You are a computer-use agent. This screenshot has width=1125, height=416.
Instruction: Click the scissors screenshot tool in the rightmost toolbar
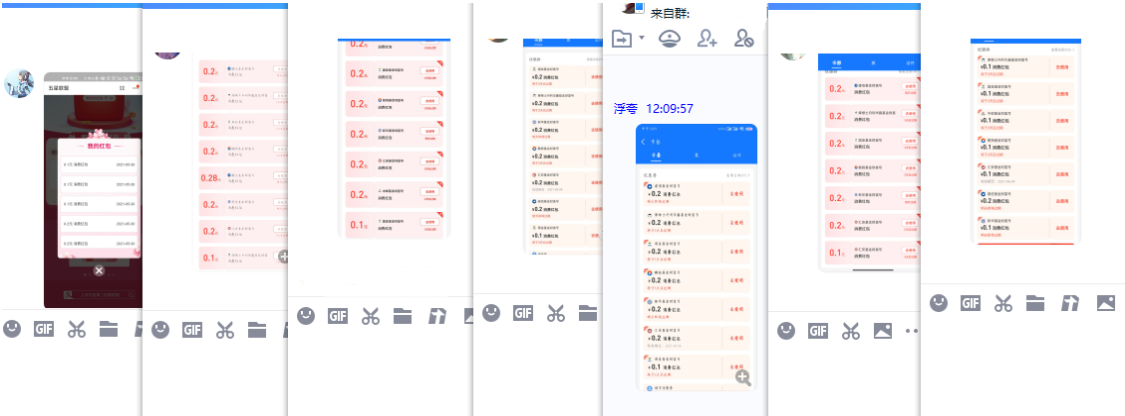(1003, 303)
